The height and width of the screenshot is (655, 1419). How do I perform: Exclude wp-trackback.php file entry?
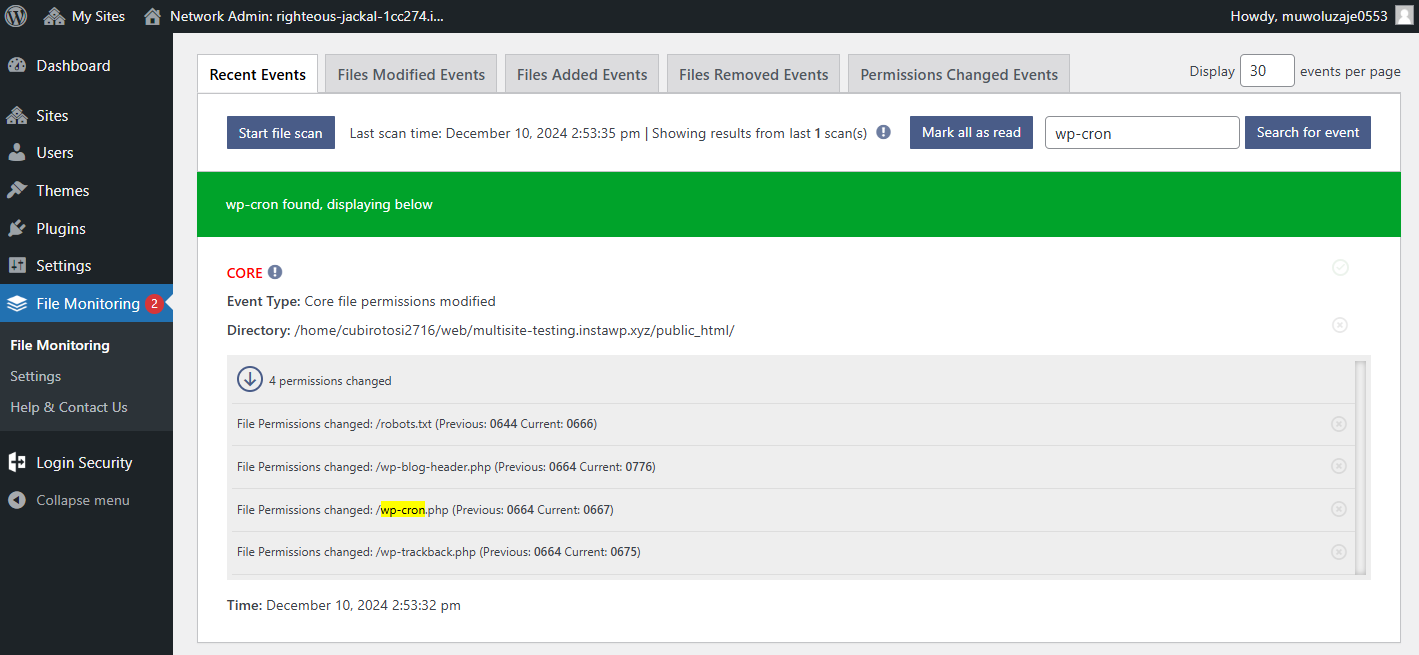1339,552
